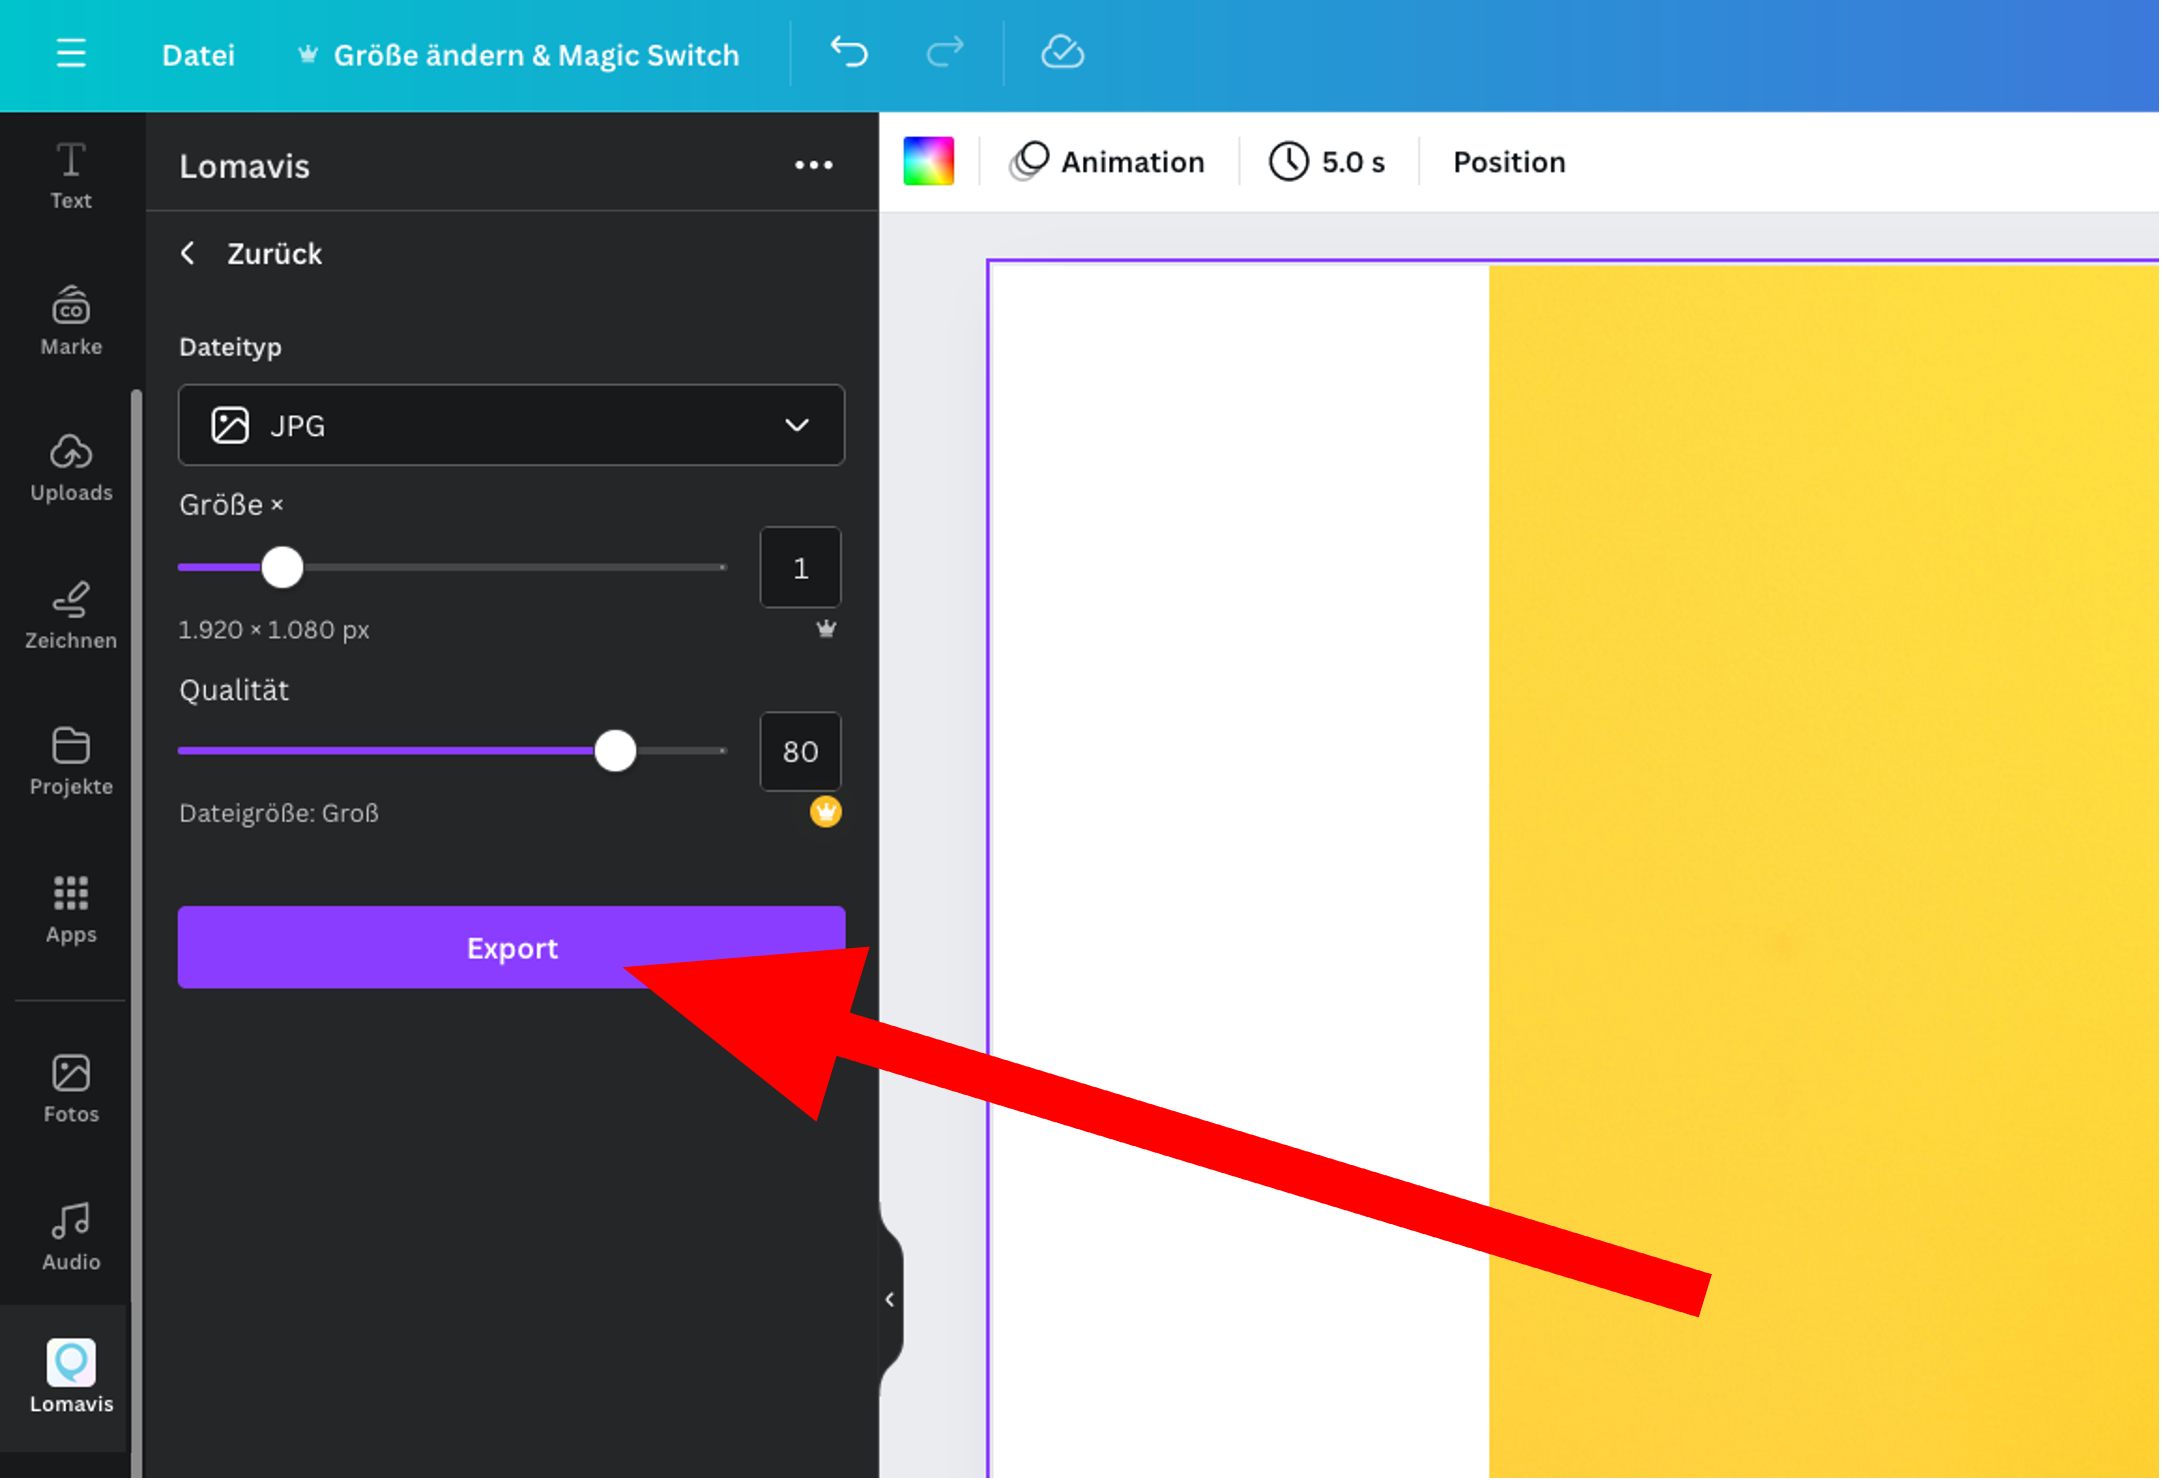Click the purple Export button
2163x1480 pixels.
click(x=511, y=947)
